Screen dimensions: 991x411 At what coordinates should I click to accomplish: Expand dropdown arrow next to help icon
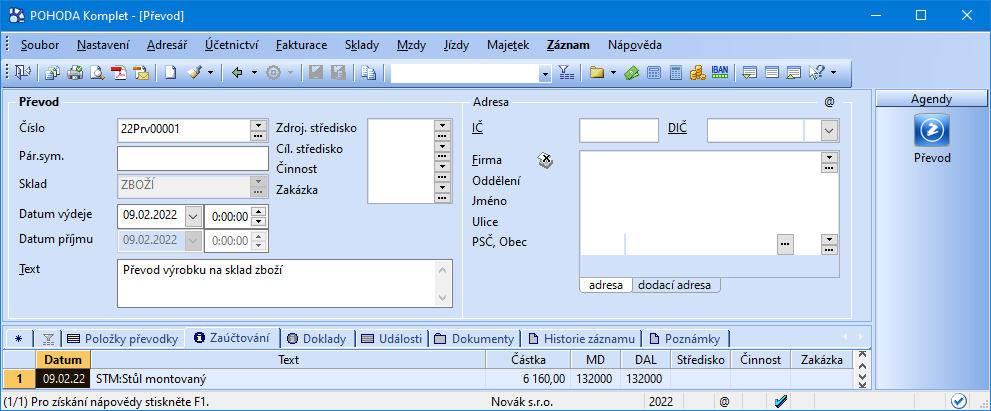[833, 73]
